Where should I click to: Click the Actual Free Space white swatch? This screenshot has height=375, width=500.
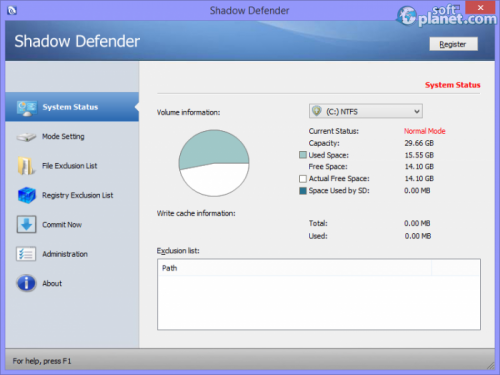[x=303, y=179]
